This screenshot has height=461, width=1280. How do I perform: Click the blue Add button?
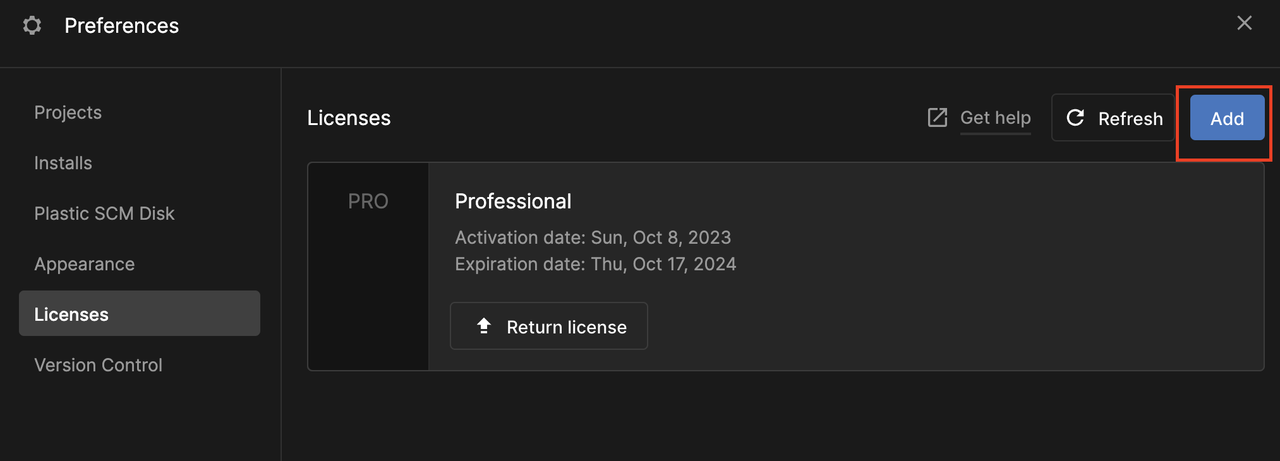(1227, 118)
